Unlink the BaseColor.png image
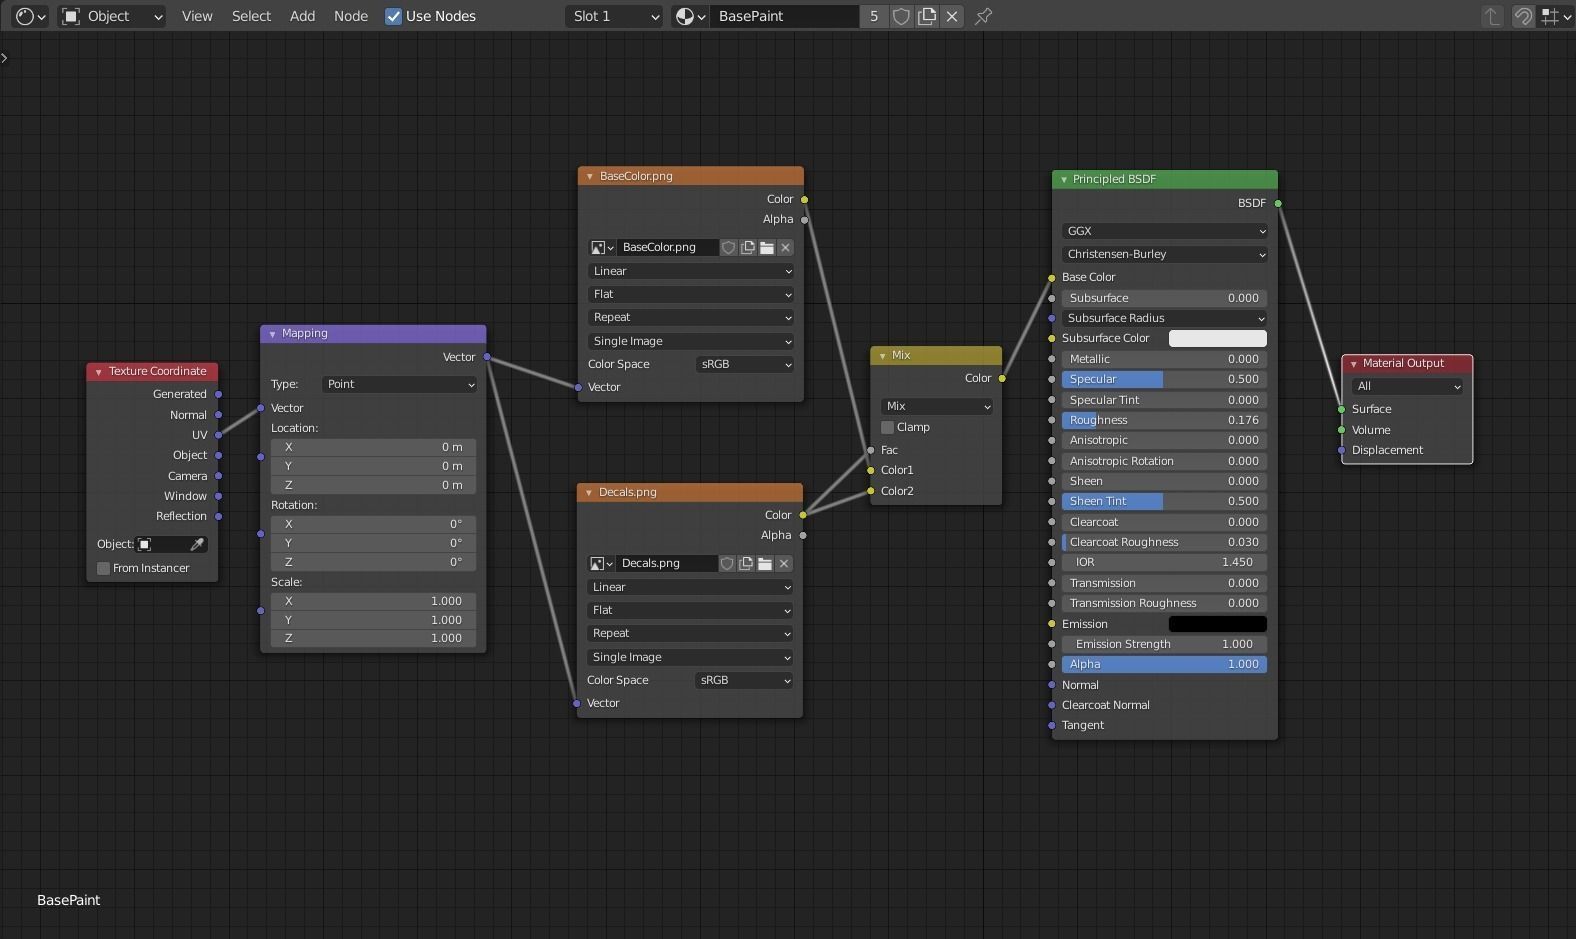 (786, 247)
